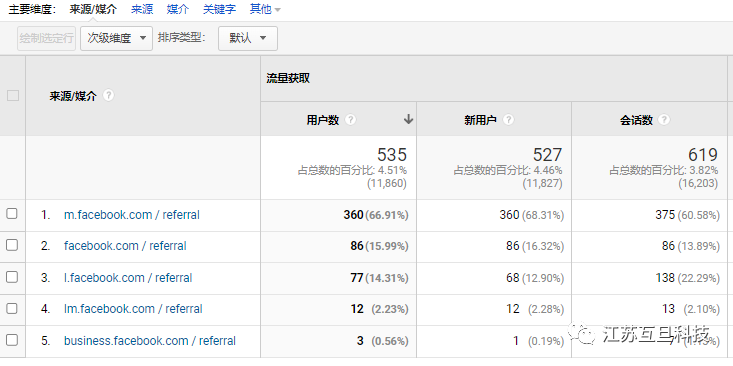Sort table by 会话数 column header

click(x=636, y=120)
